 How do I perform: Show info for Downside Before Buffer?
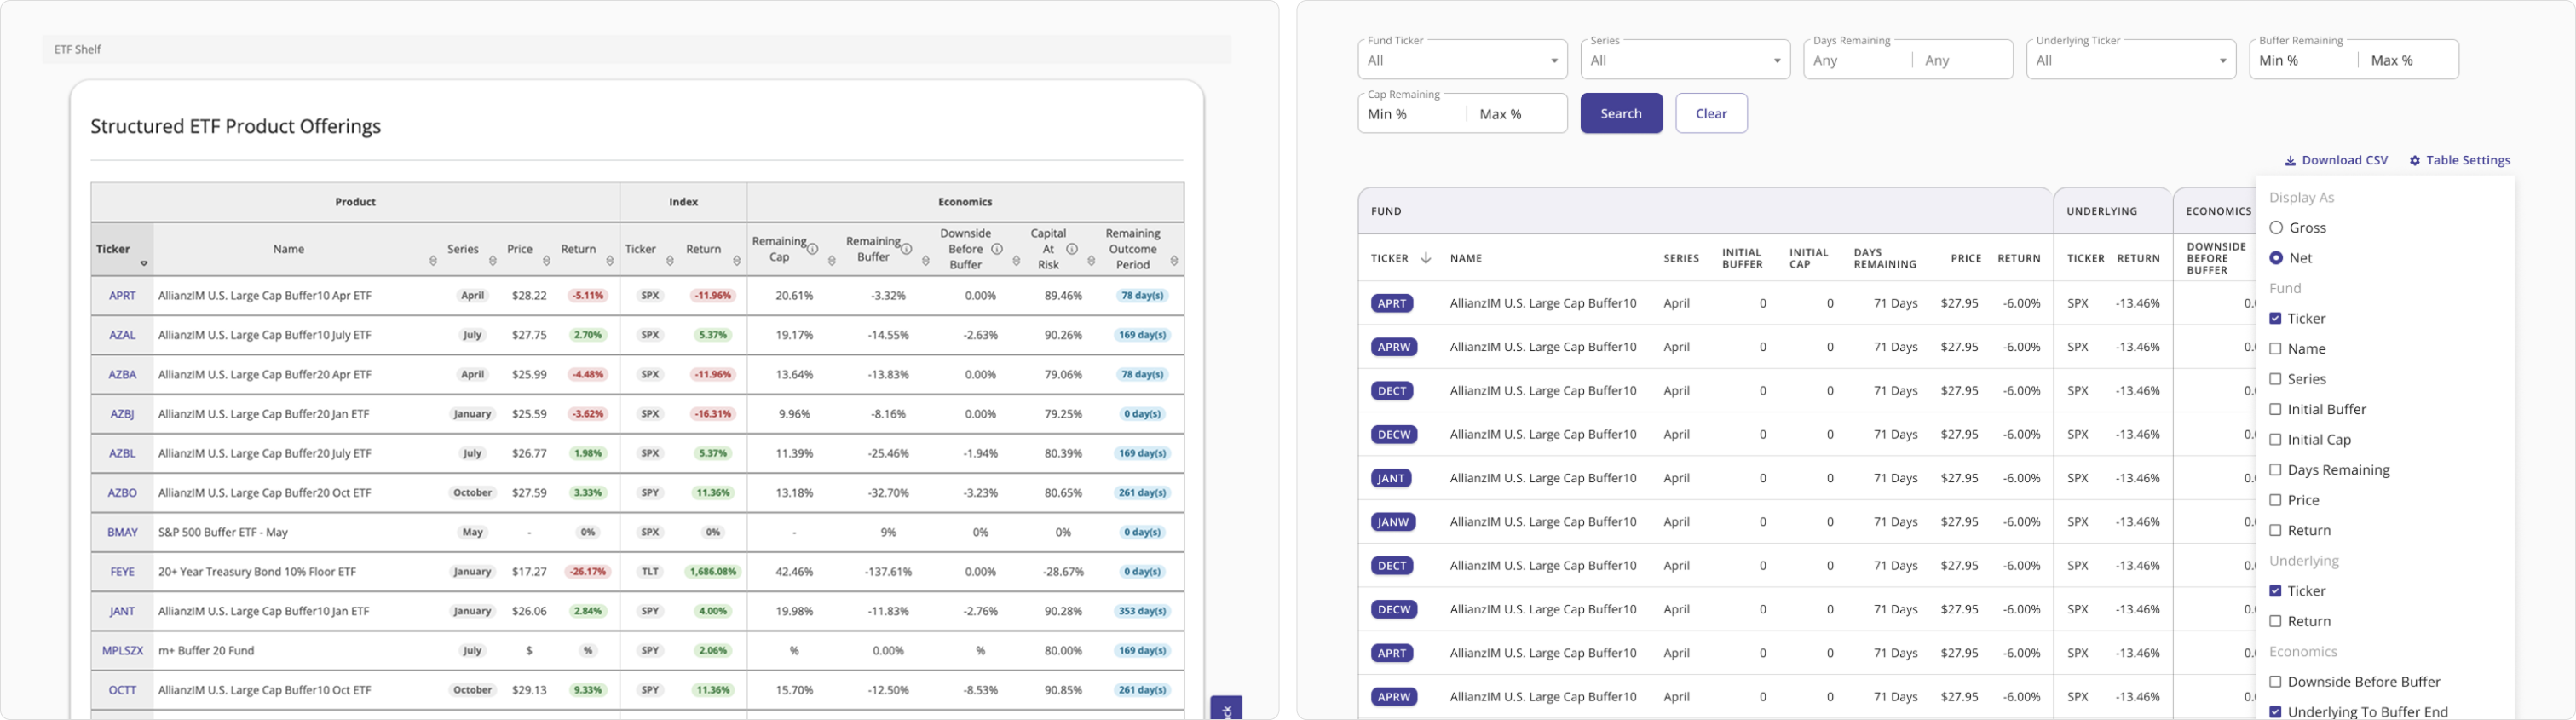996,249
